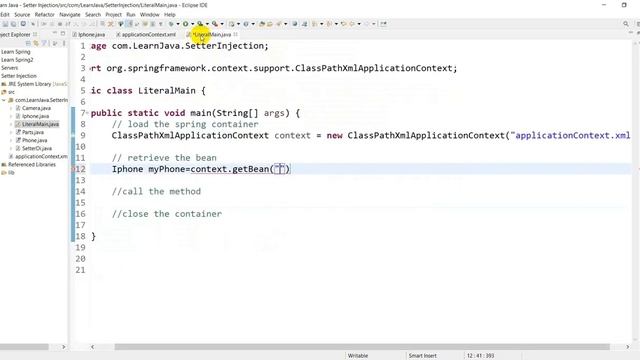Click the Smart Insert status field
The image size is (640, 360).
click(422, 356)
